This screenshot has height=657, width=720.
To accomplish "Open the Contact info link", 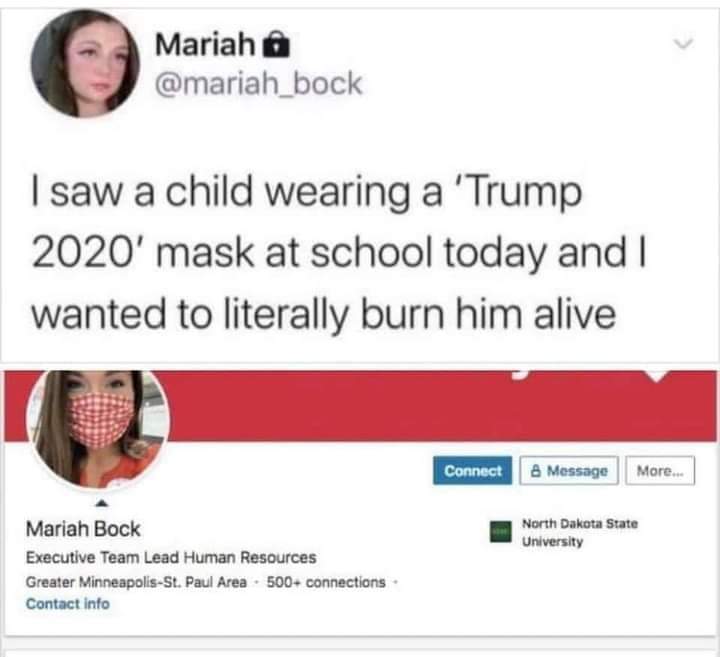I will coord(68,603).
